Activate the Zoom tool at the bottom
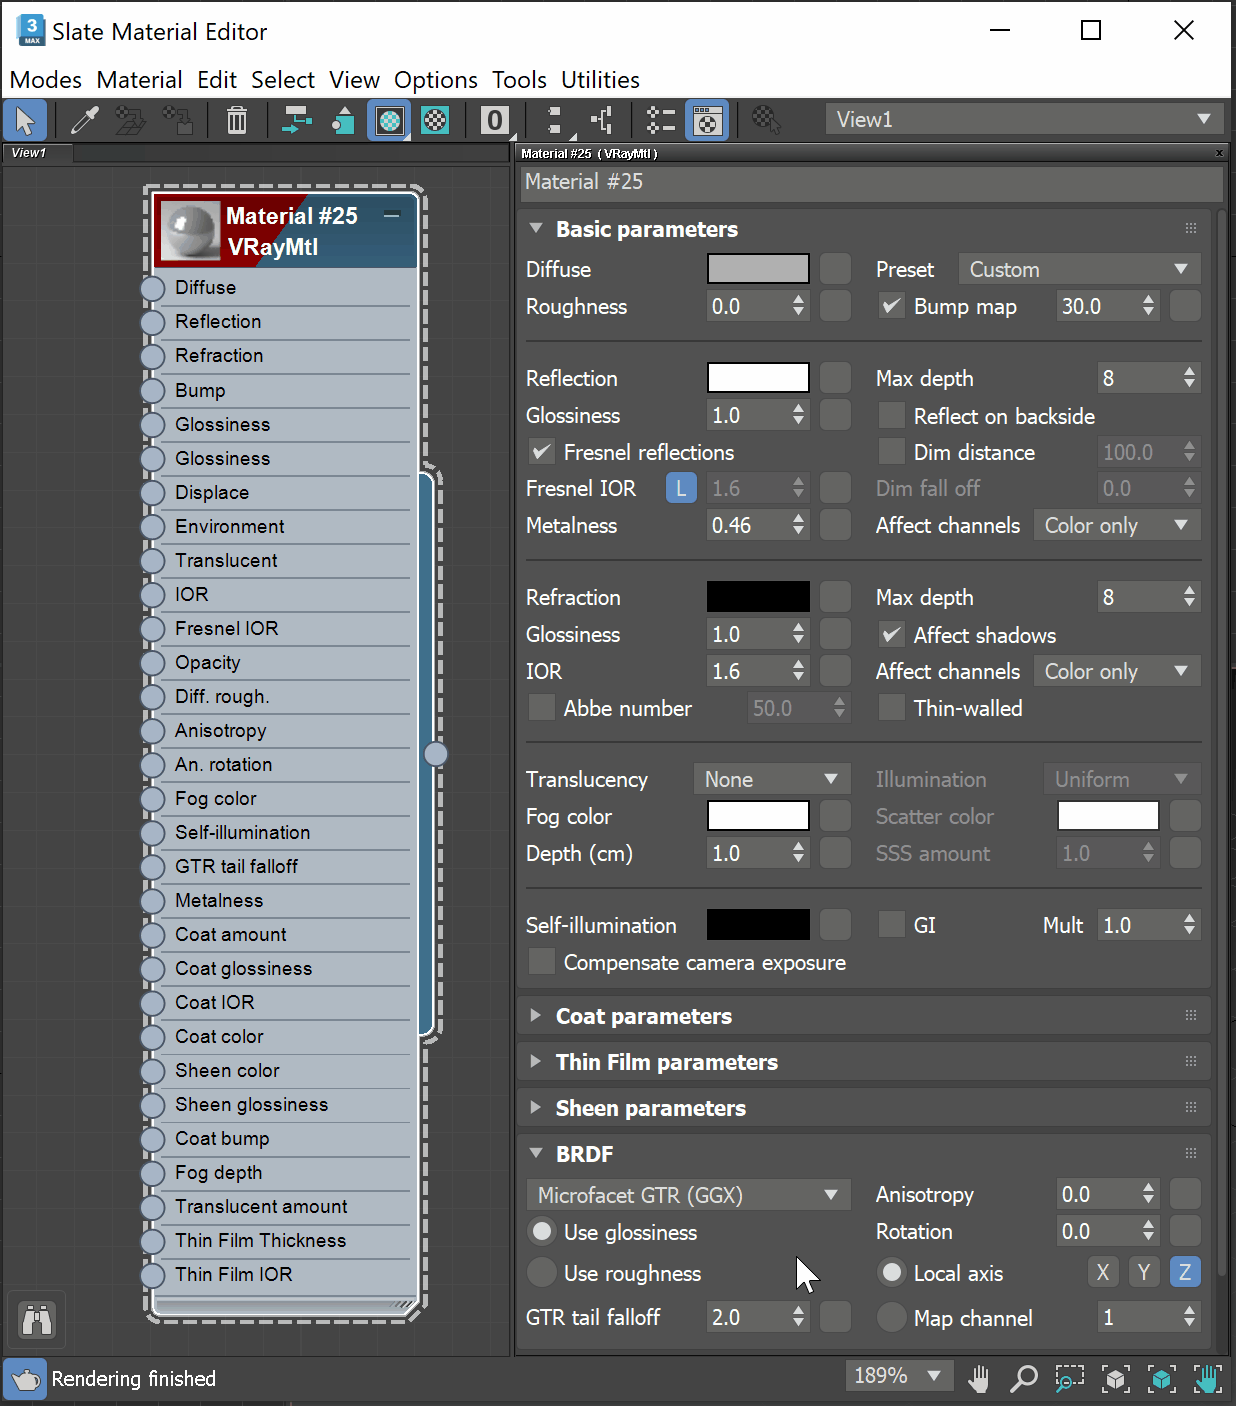The width and height of the screenshot is (1236, 1406). click(x=1023, y=1378)
